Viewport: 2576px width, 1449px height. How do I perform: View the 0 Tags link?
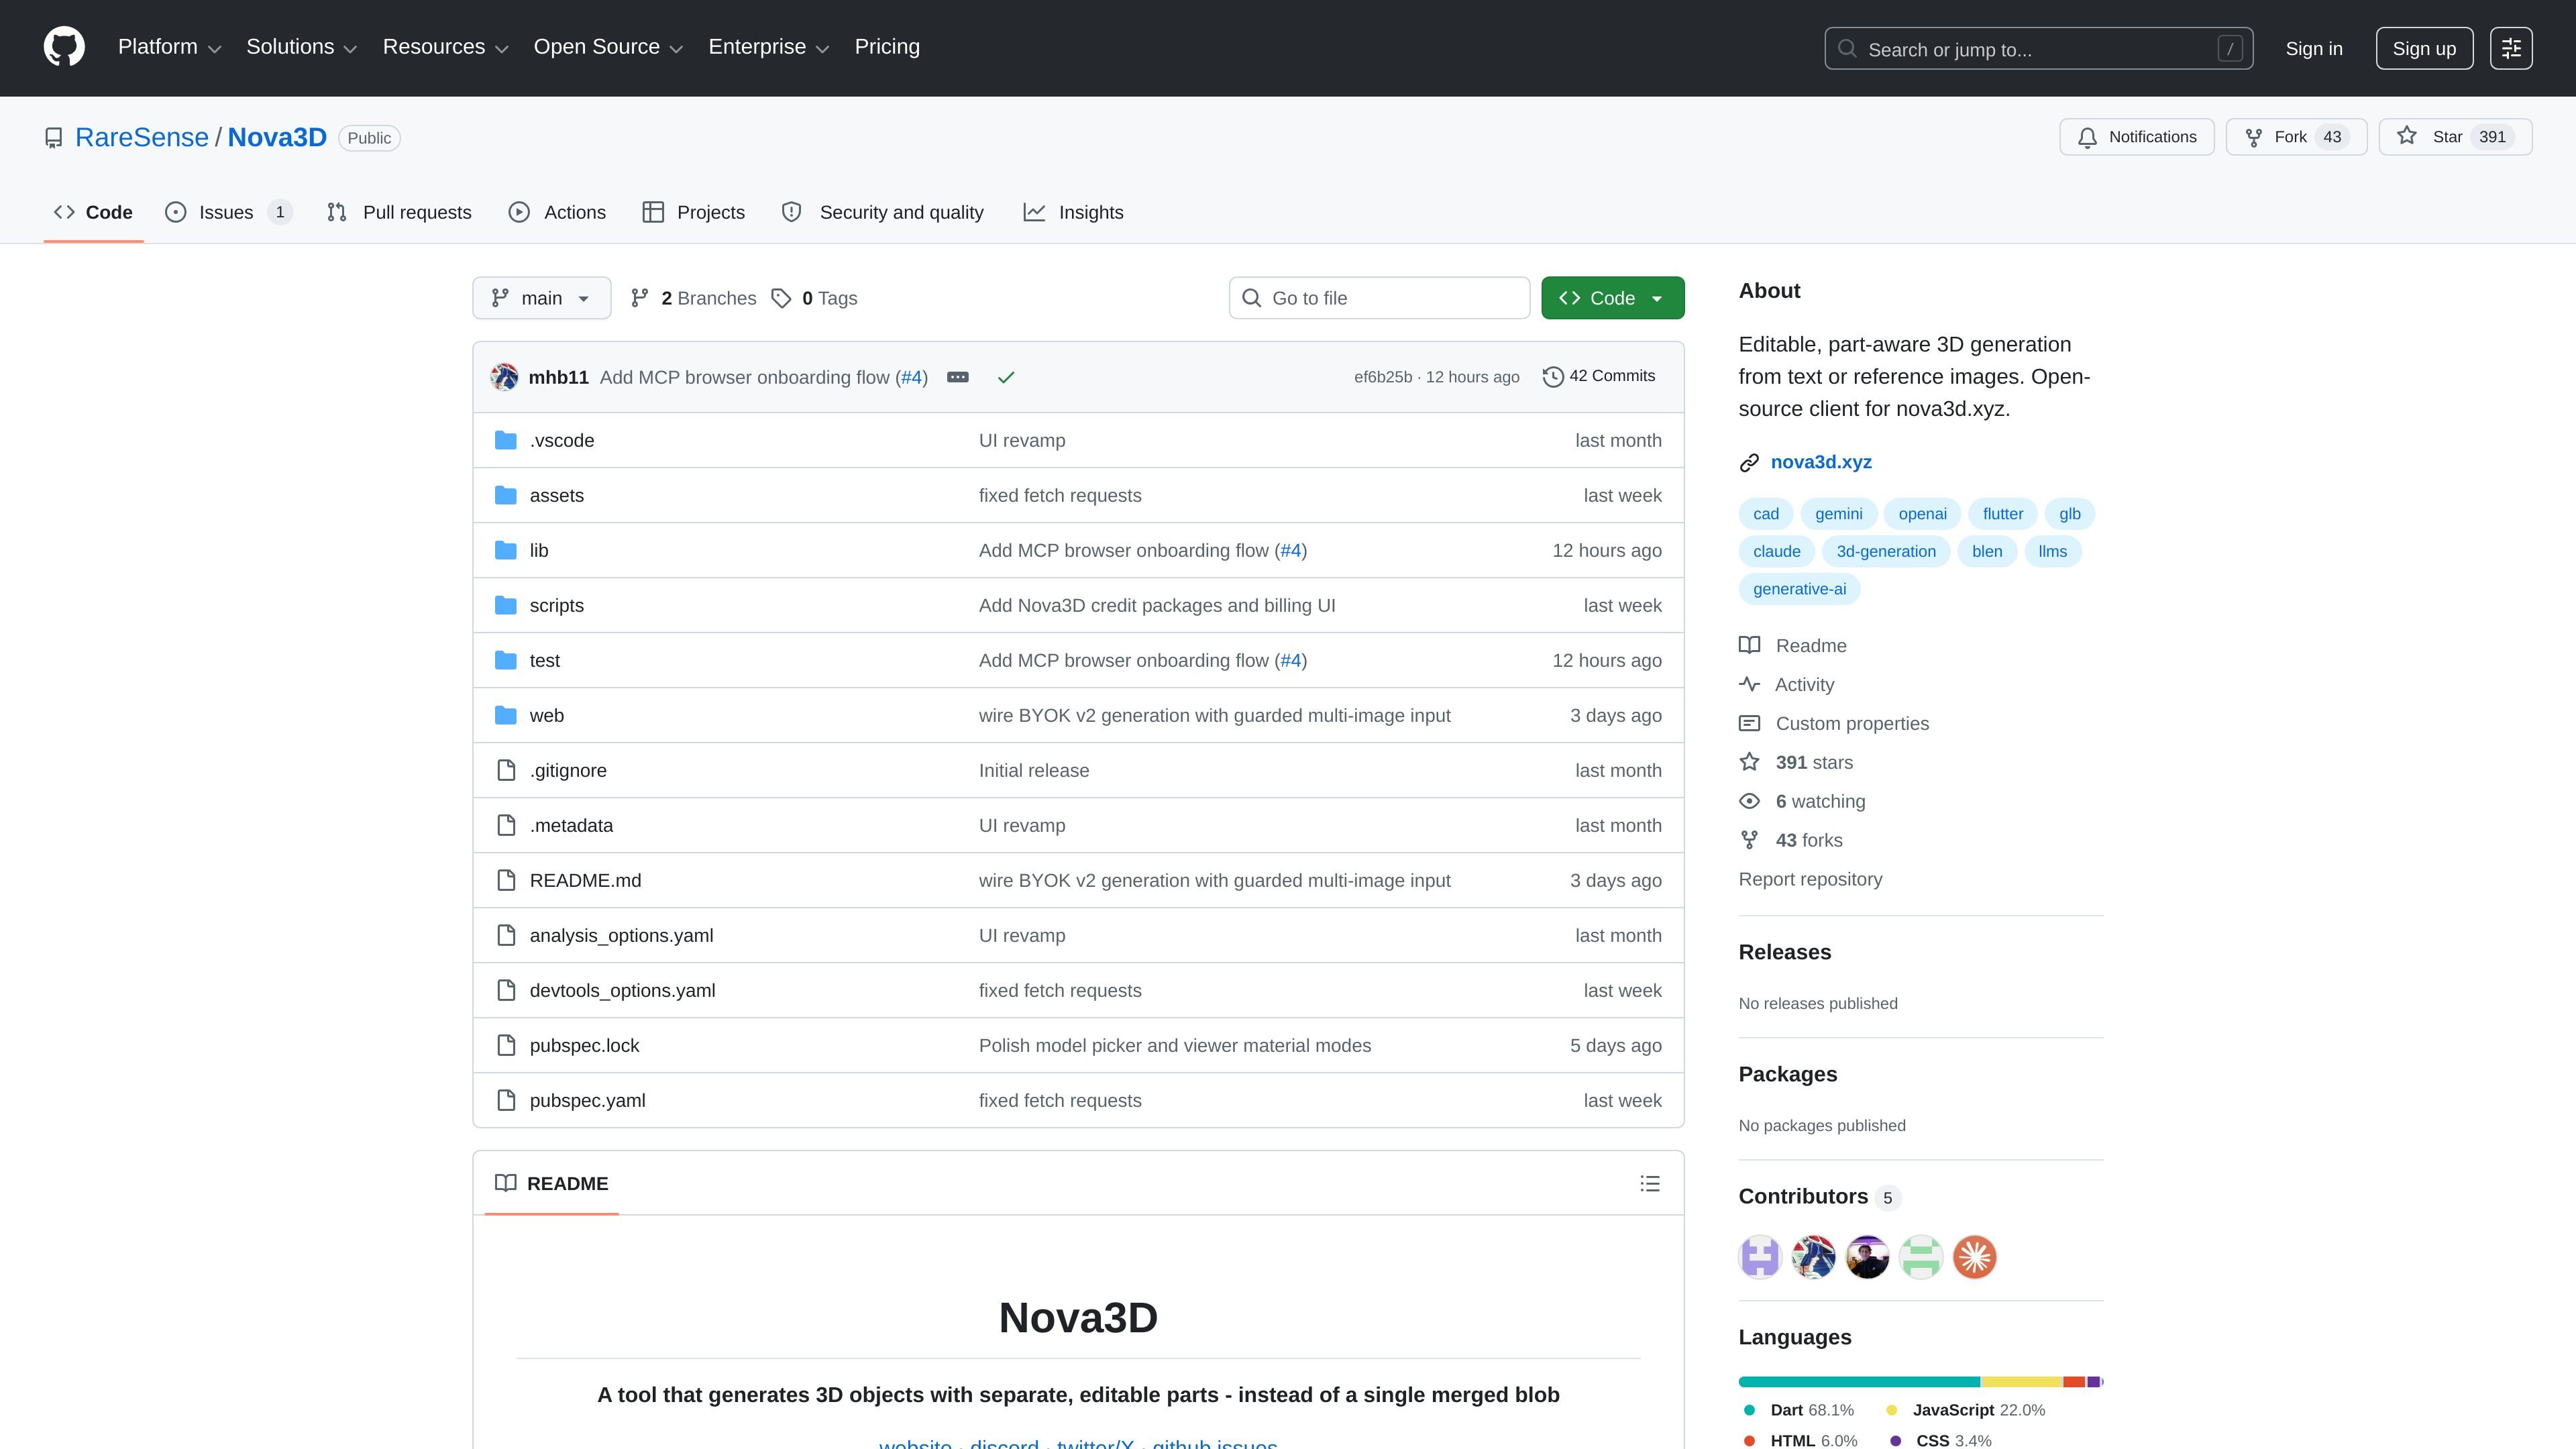tap(814, 298)
